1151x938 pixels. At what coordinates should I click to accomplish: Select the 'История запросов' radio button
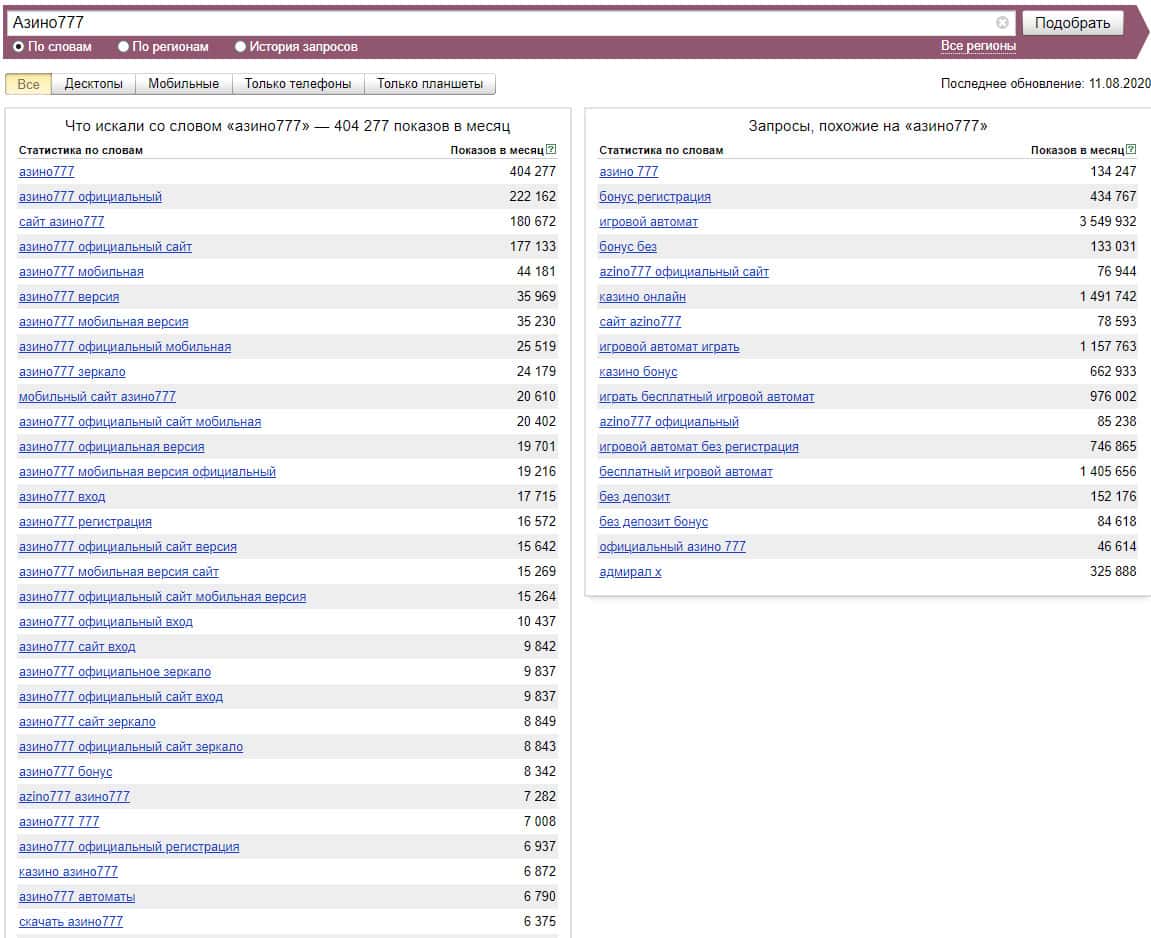pyautogui.click(x=240, y=47)
